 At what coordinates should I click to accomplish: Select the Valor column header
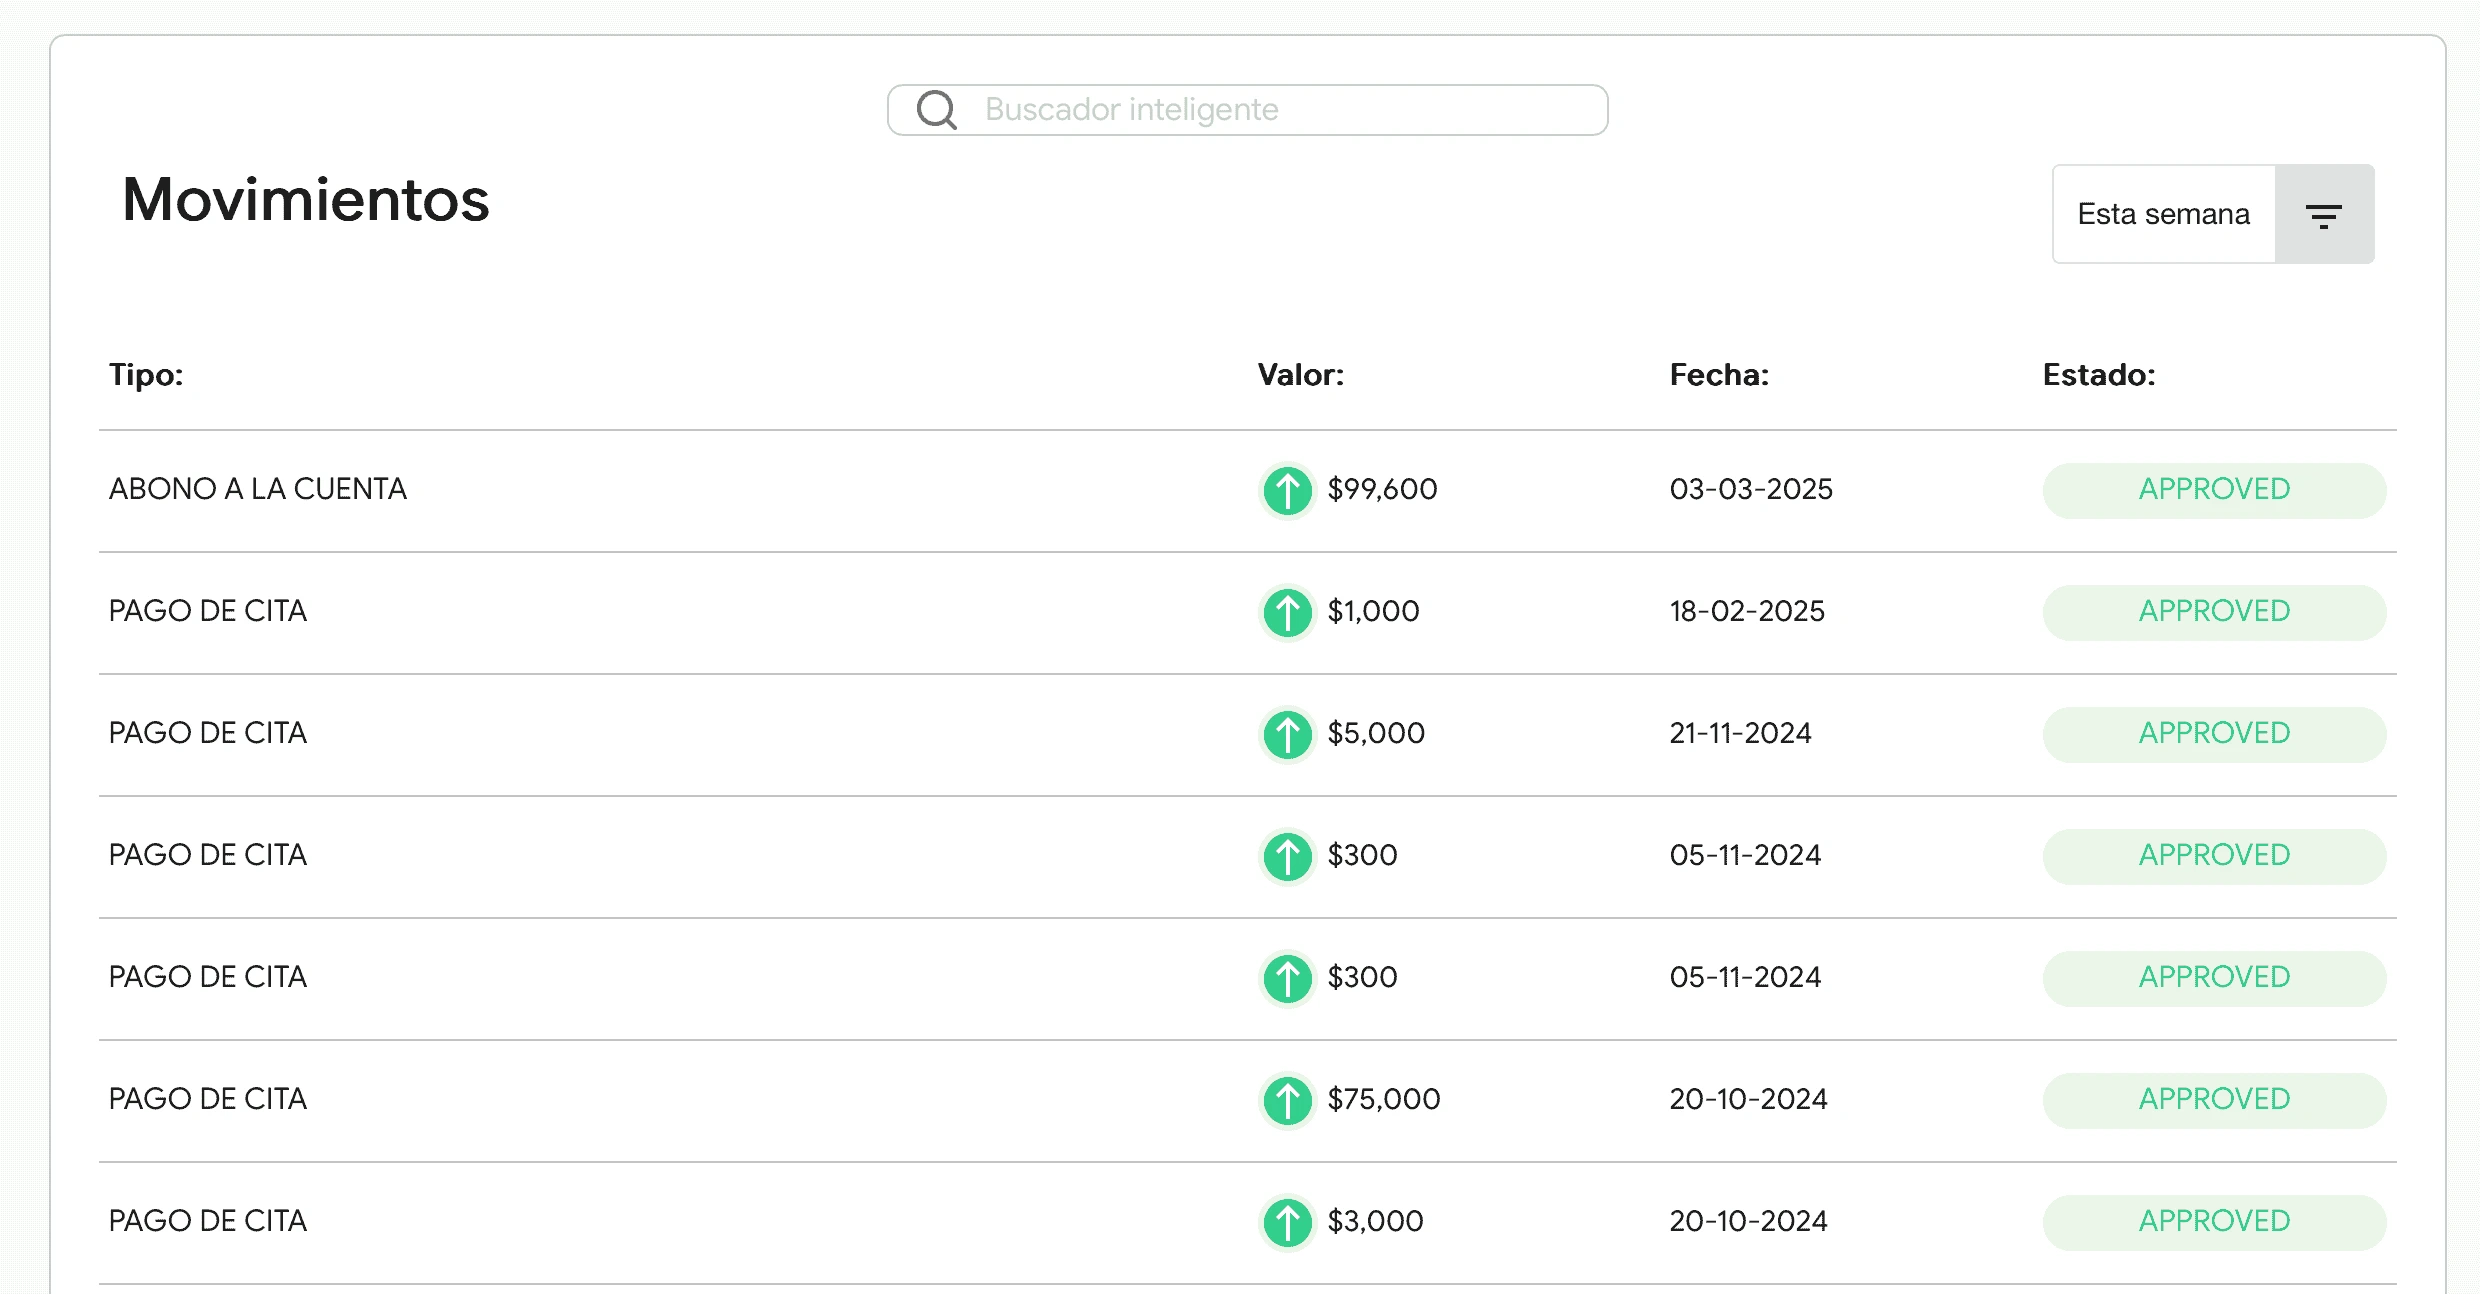pyautogui.click(x=1300, y=375)
